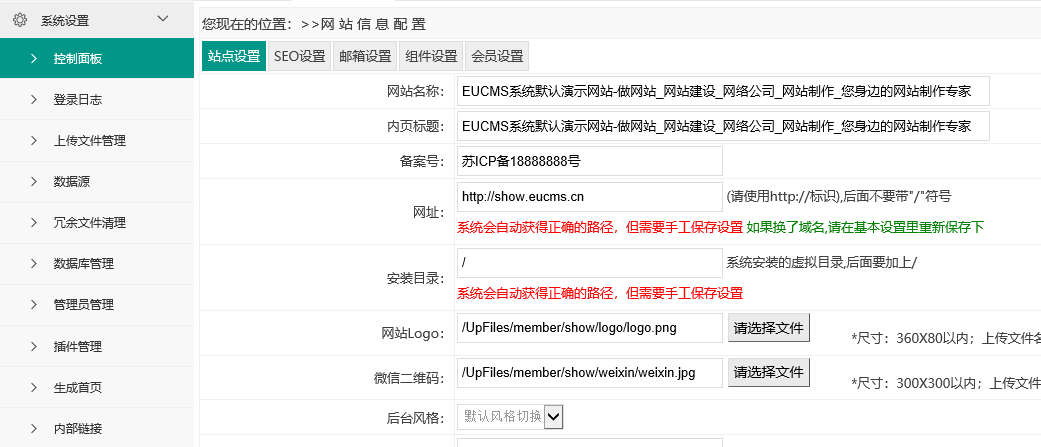The height and width of the screenshot is (447, 1041).
Task: Collapse the 系统设置 section chevron
Action: 163,19
